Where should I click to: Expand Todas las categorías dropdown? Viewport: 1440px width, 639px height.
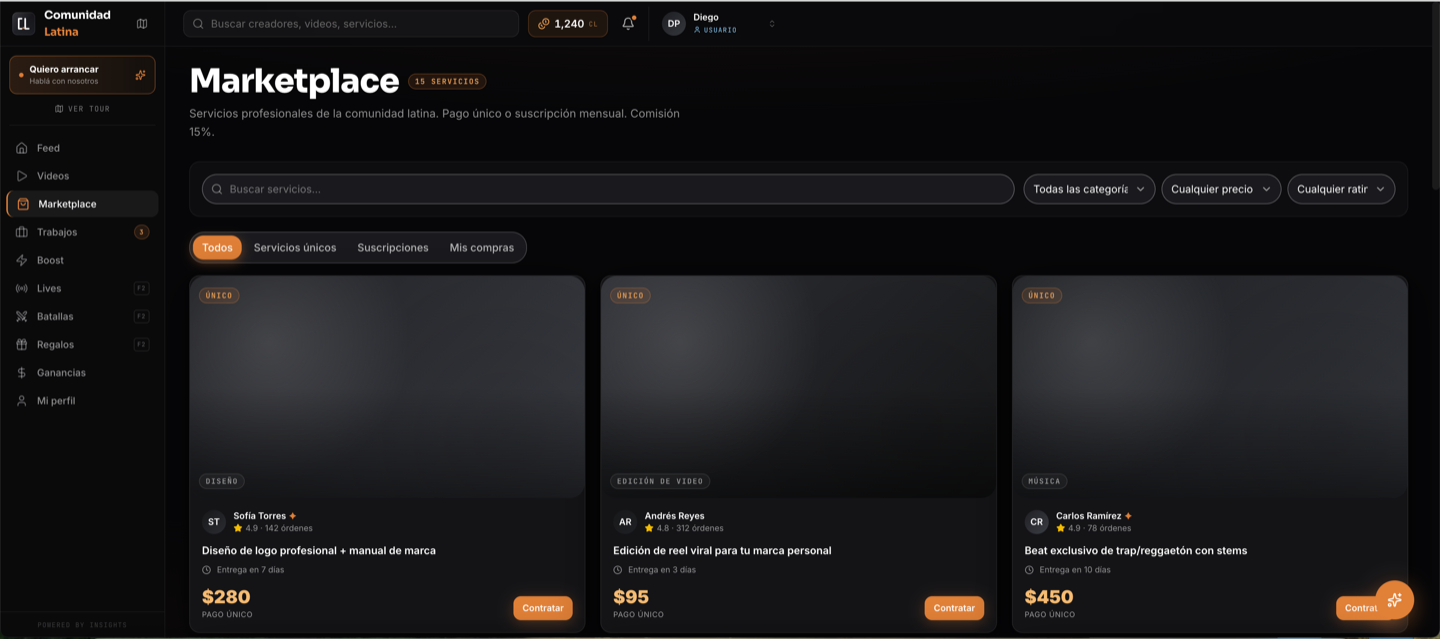pos(1089,189)
